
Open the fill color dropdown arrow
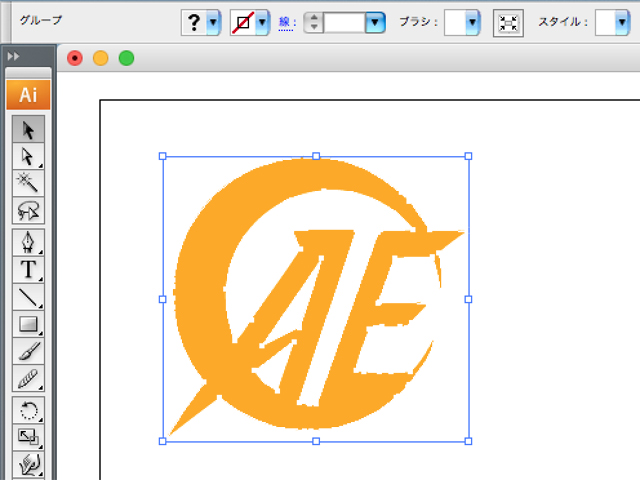coord(214,22)
